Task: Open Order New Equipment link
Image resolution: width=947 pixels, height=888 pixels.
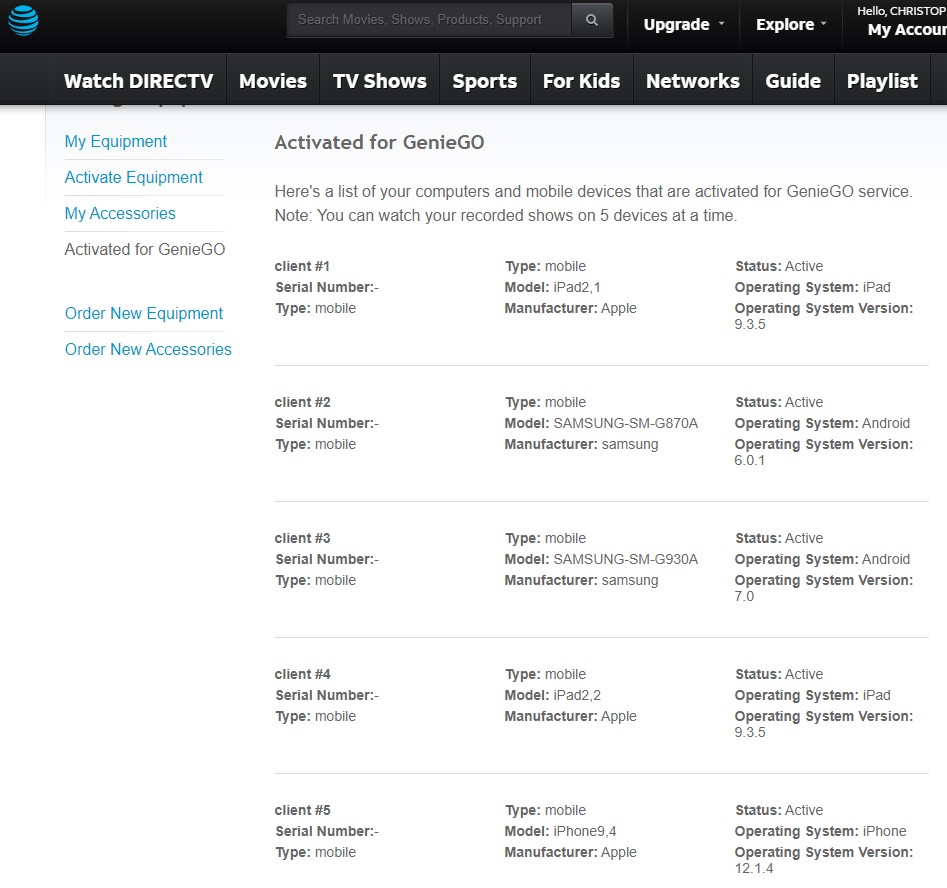Action: (x=144, y=314)
